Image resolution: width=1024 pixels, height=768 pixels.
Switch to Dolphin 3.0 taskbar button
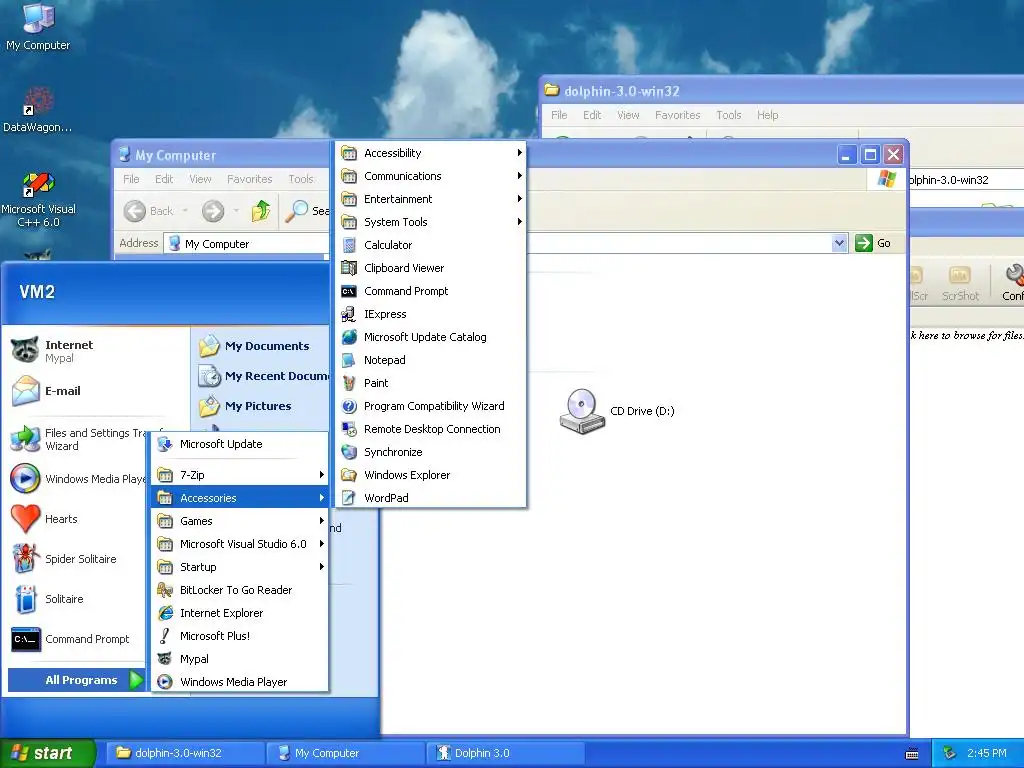[x=505, y=753]
